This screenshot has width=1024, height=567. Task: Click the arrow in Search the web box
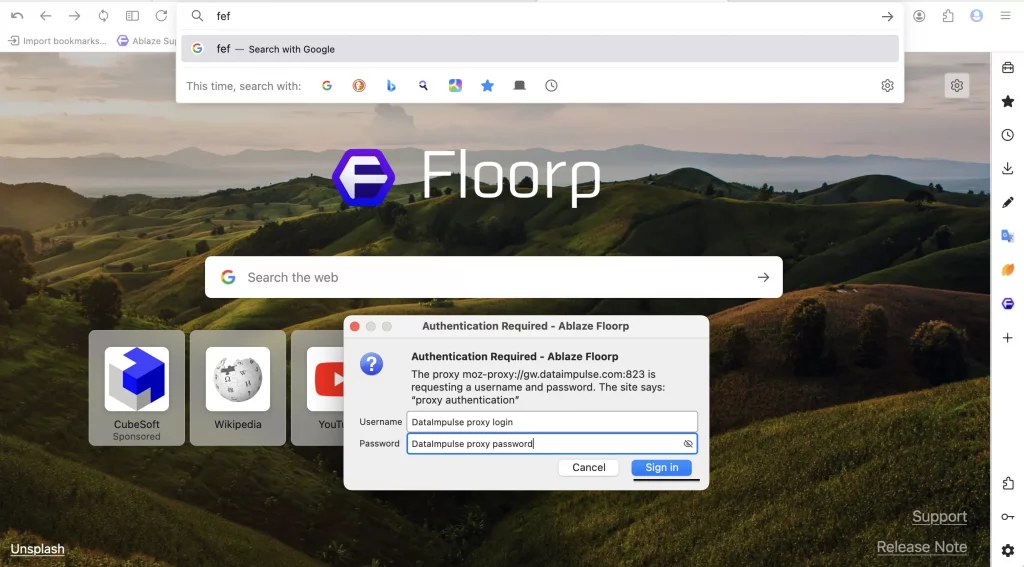point(763,277)
